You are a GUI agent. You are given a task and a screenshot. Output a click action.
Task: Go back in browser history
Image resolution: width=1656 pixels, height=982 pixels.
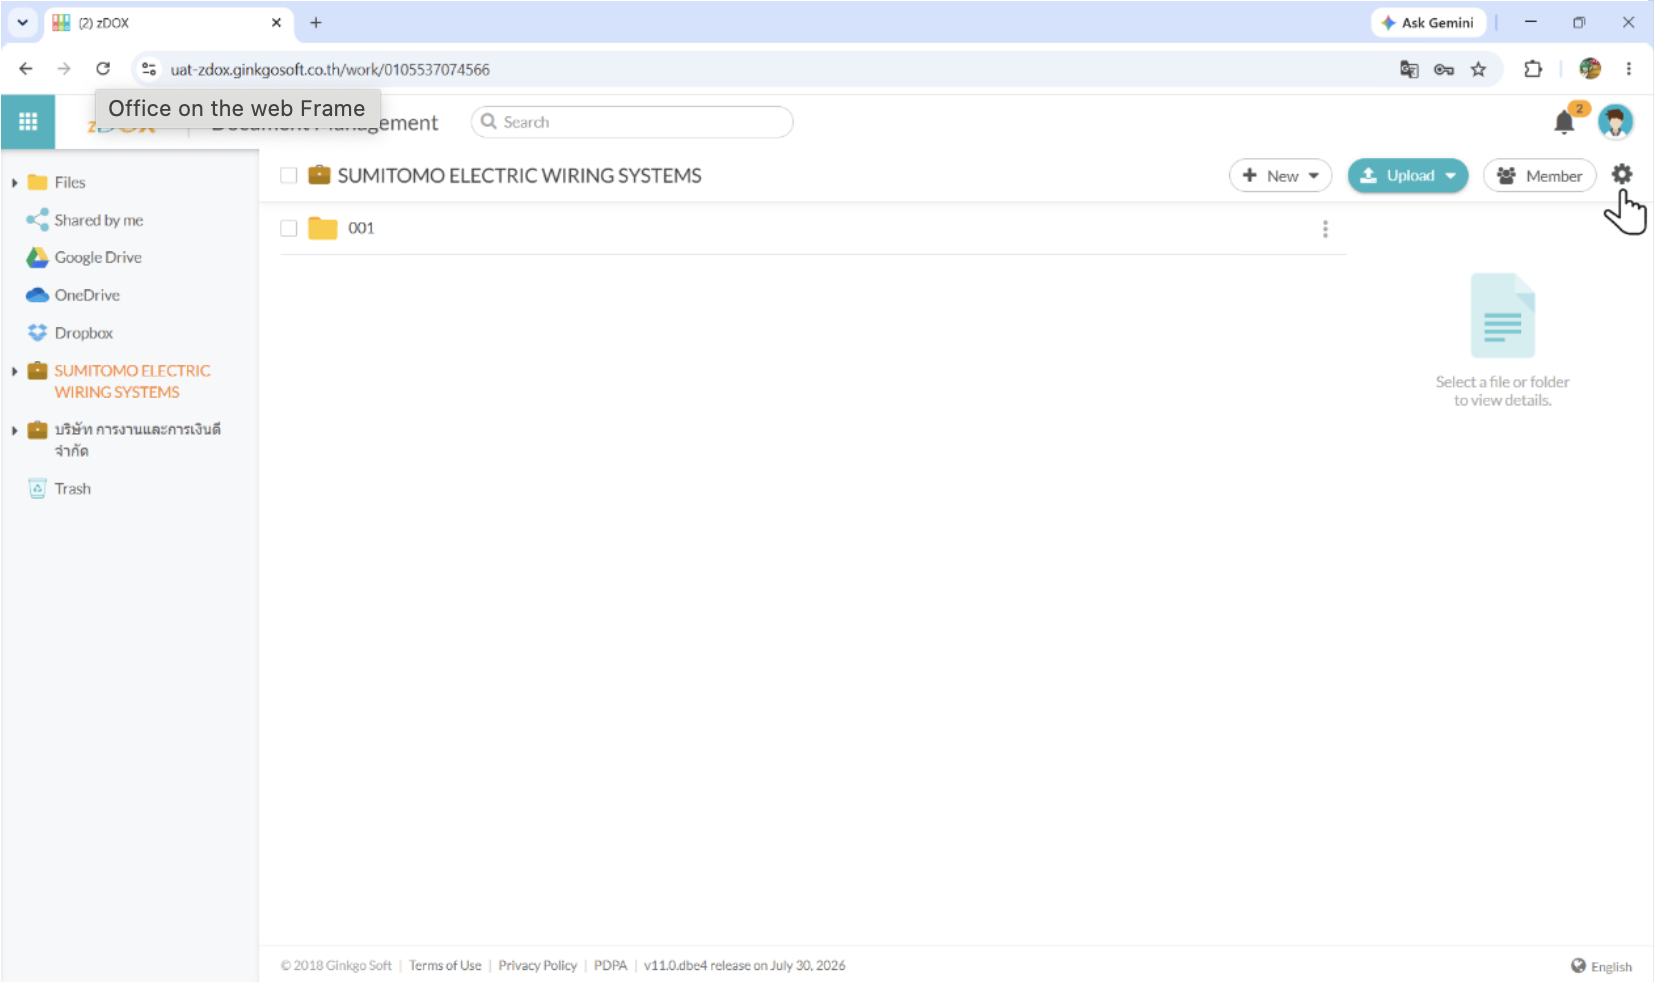pyautogui.click(x=26, y=69)
